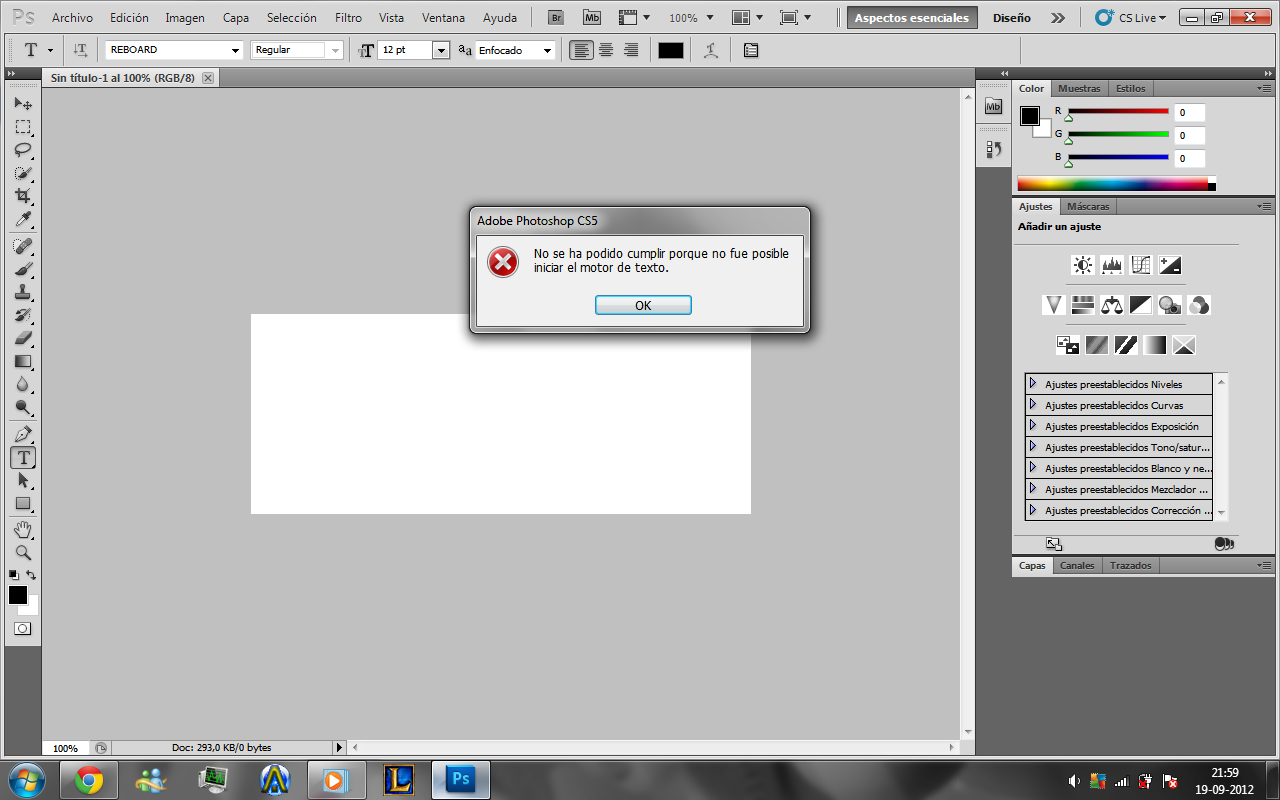The width and height of the screenshot is (1280, 800).
Task: Select the Rectangle shape tool
Action: click(x=22, y=503)
